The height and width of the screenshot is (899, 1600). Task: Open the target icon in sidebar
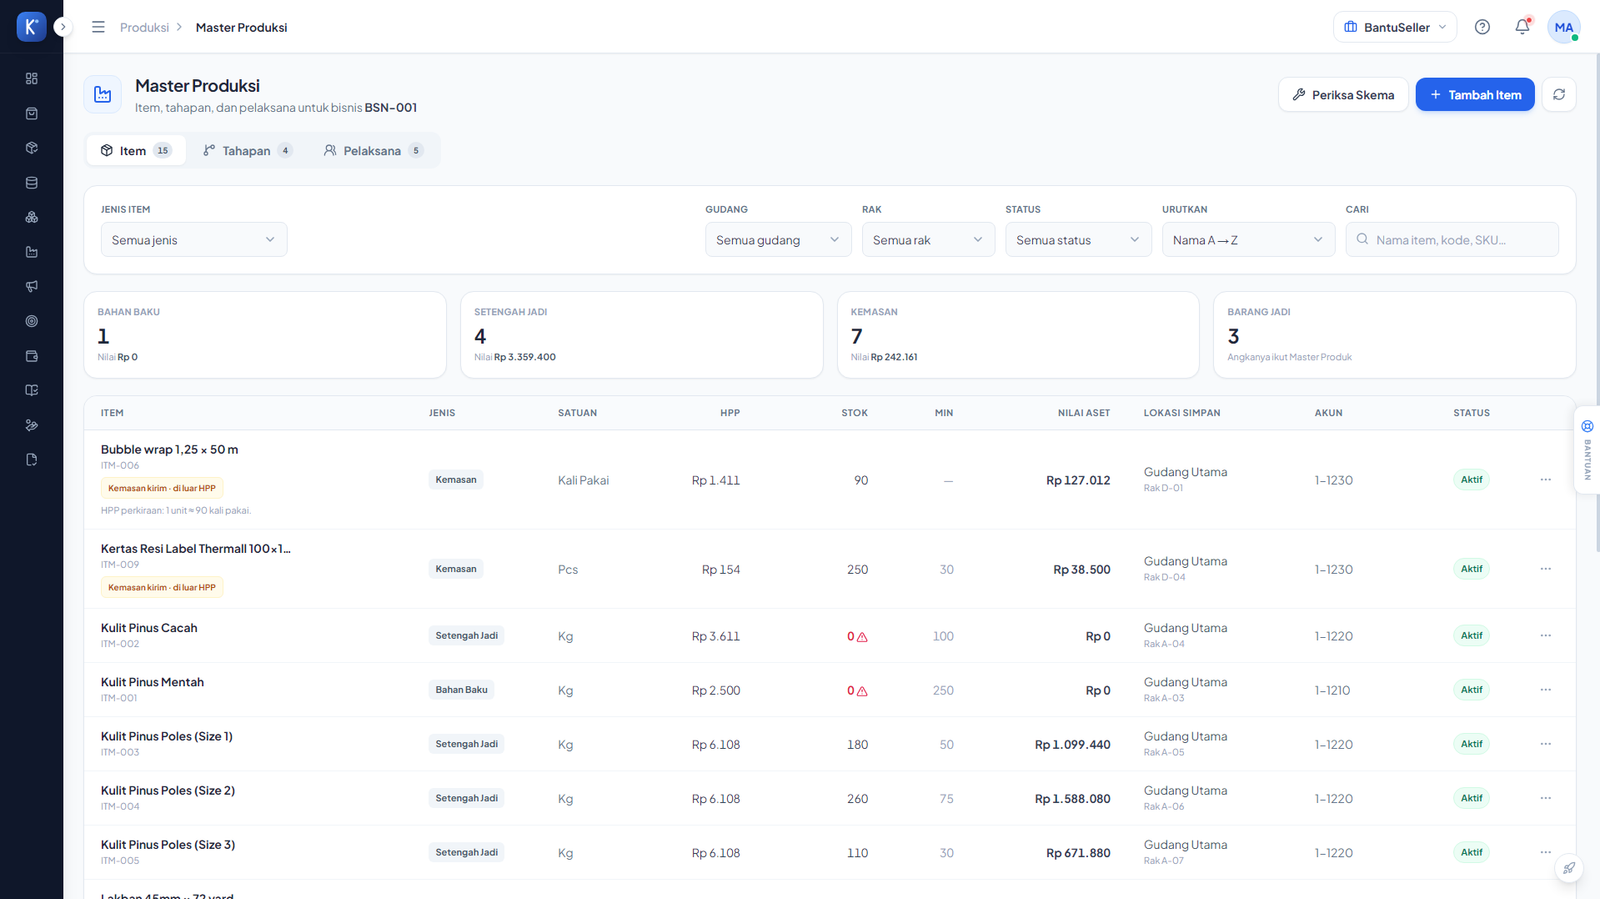[x=31, y=321]
